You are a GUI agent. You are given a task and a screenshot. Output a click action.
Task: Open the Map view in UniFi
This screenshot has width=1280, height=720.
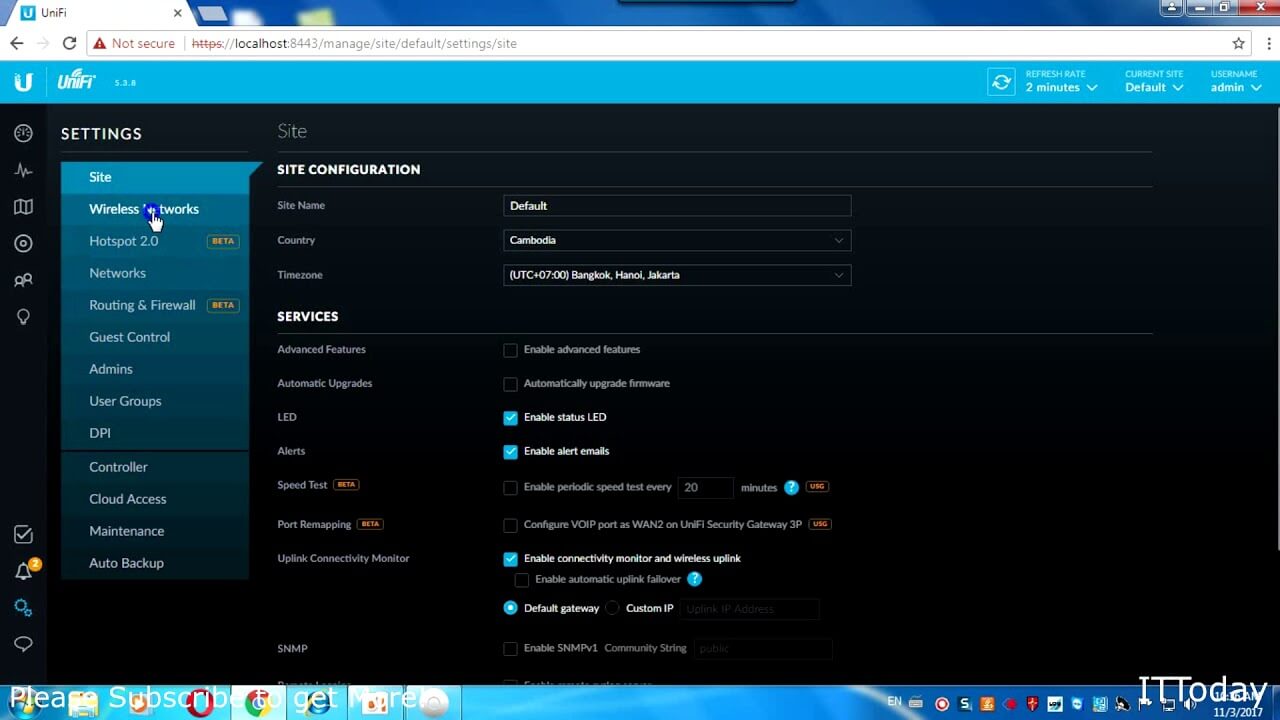coord(23,207)
